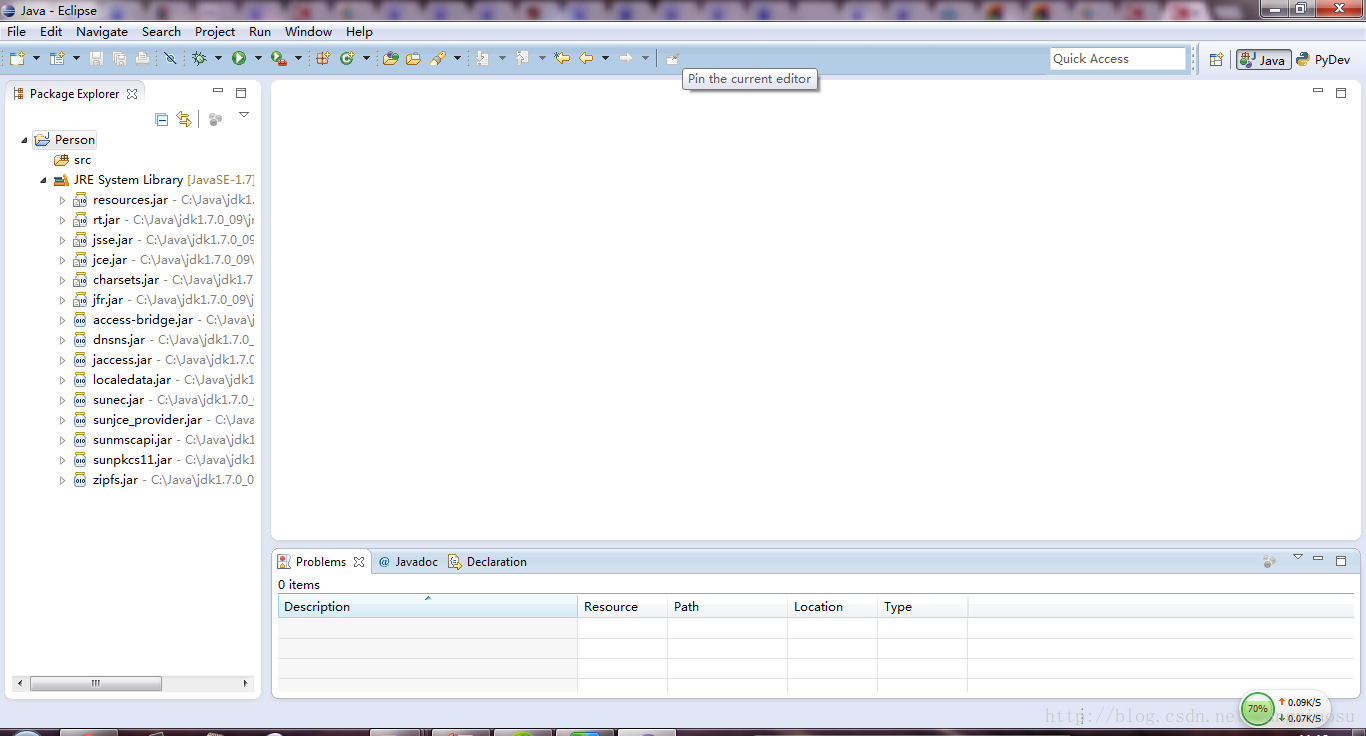The width and height of the screenshot is (1366, 736).
Task: Switch to the Java perspective
Action: coord(1263,60)
